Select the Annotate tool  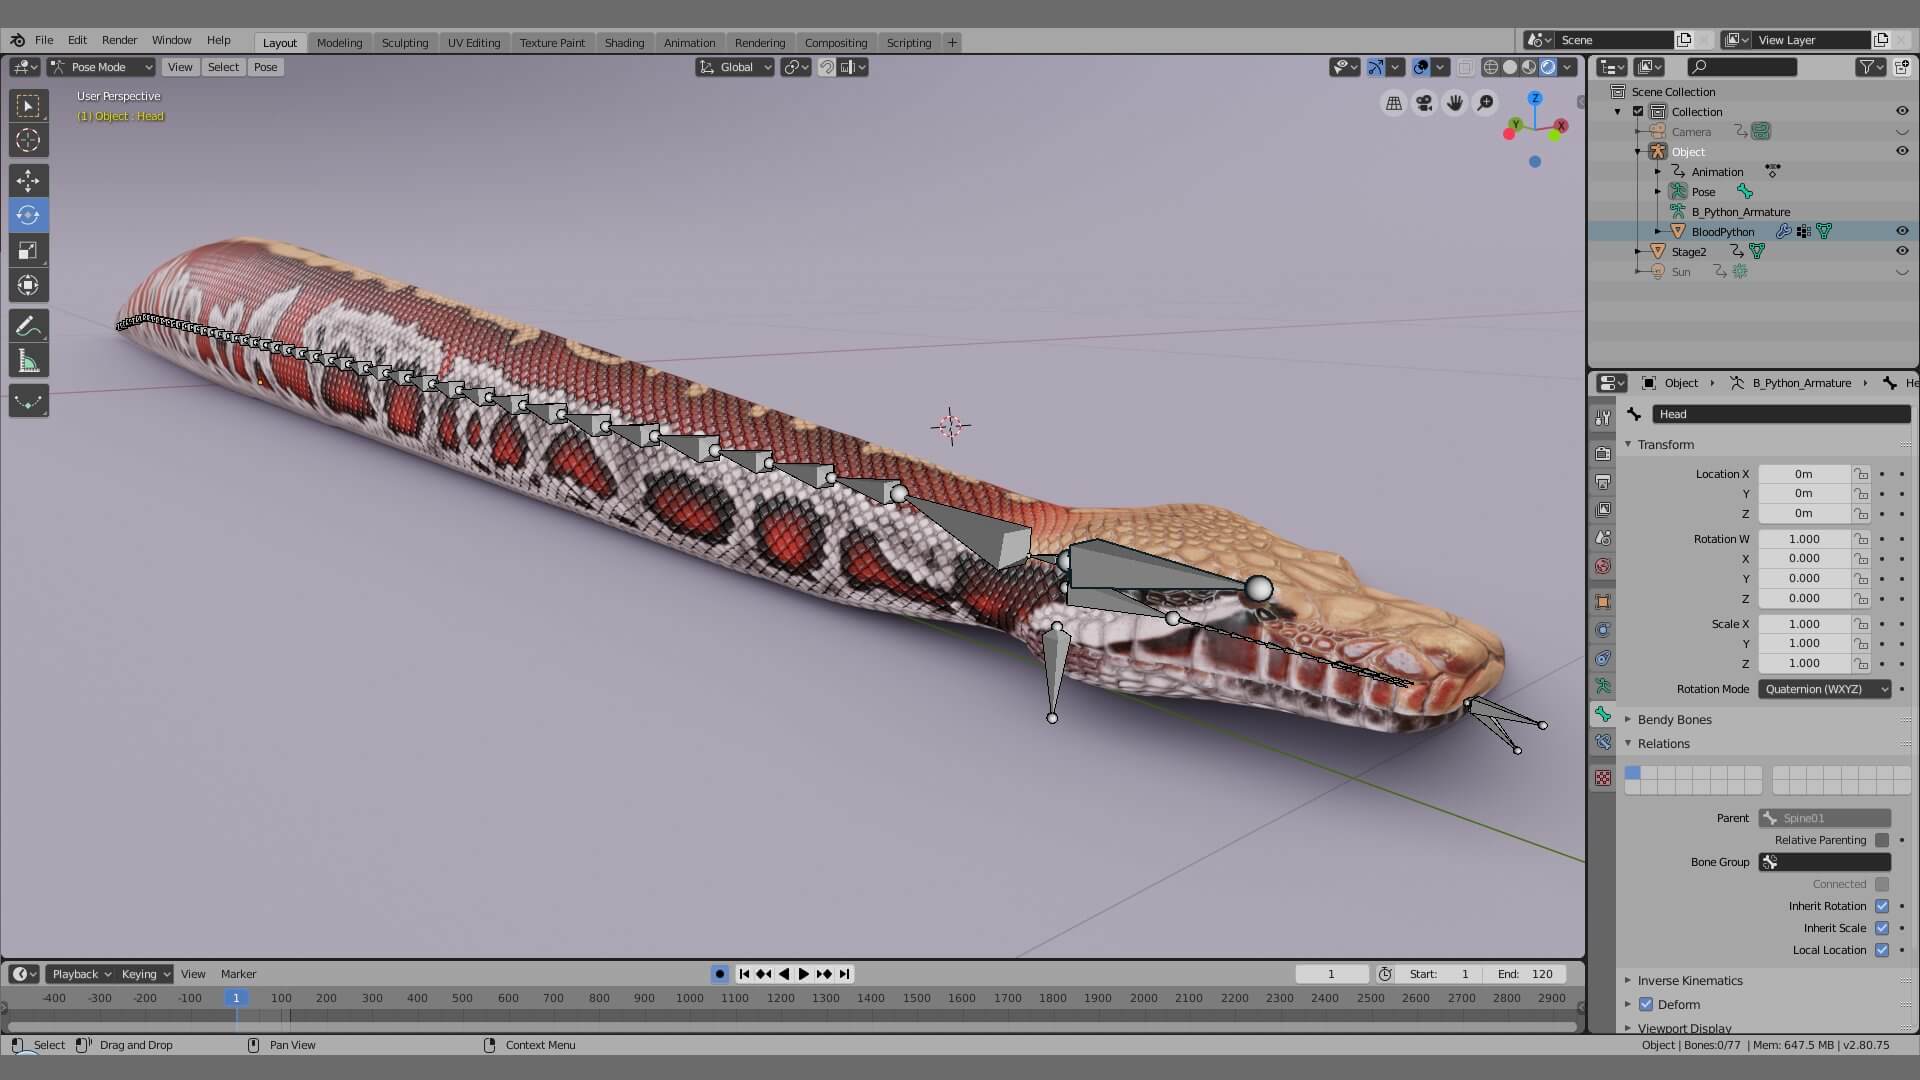point(28,326)
